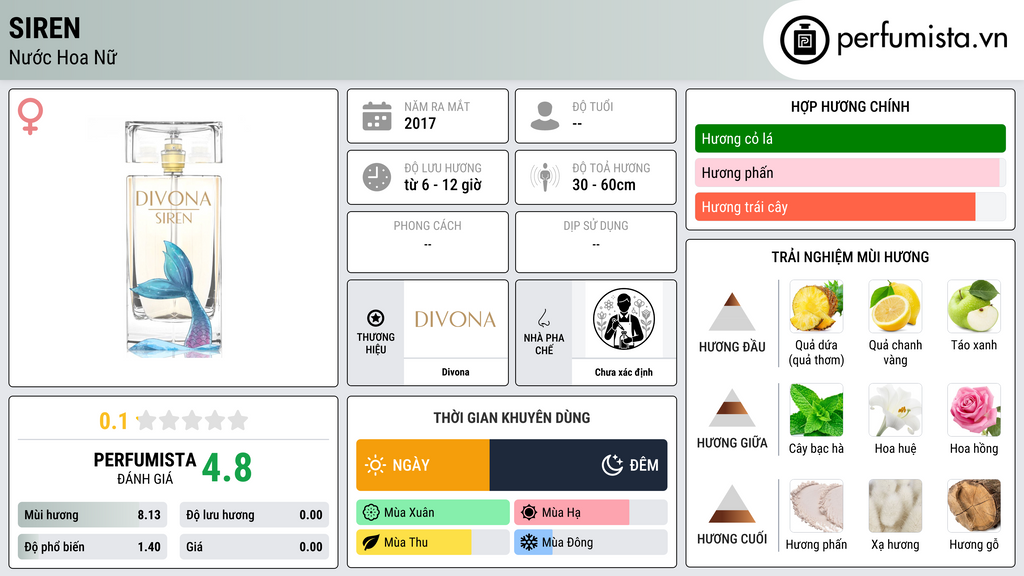The height and width of the screenshot is (576, 1024).
Task: Click the Mùa Xuân season bar
Action: point(433,513)
